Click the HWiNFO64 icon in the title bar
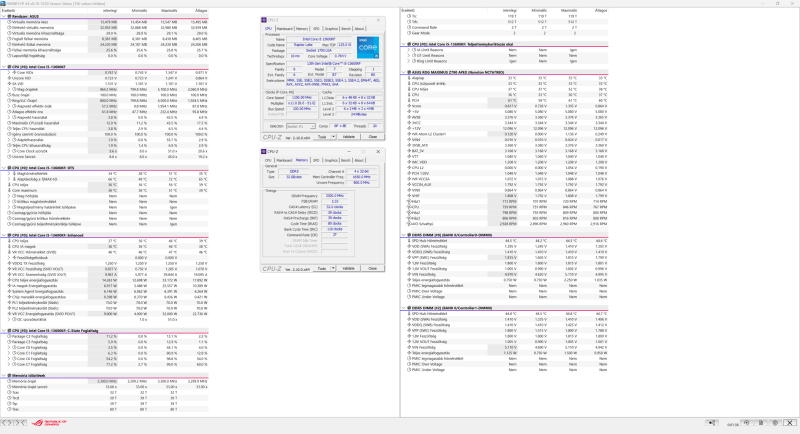 click(x=3, y=3)
